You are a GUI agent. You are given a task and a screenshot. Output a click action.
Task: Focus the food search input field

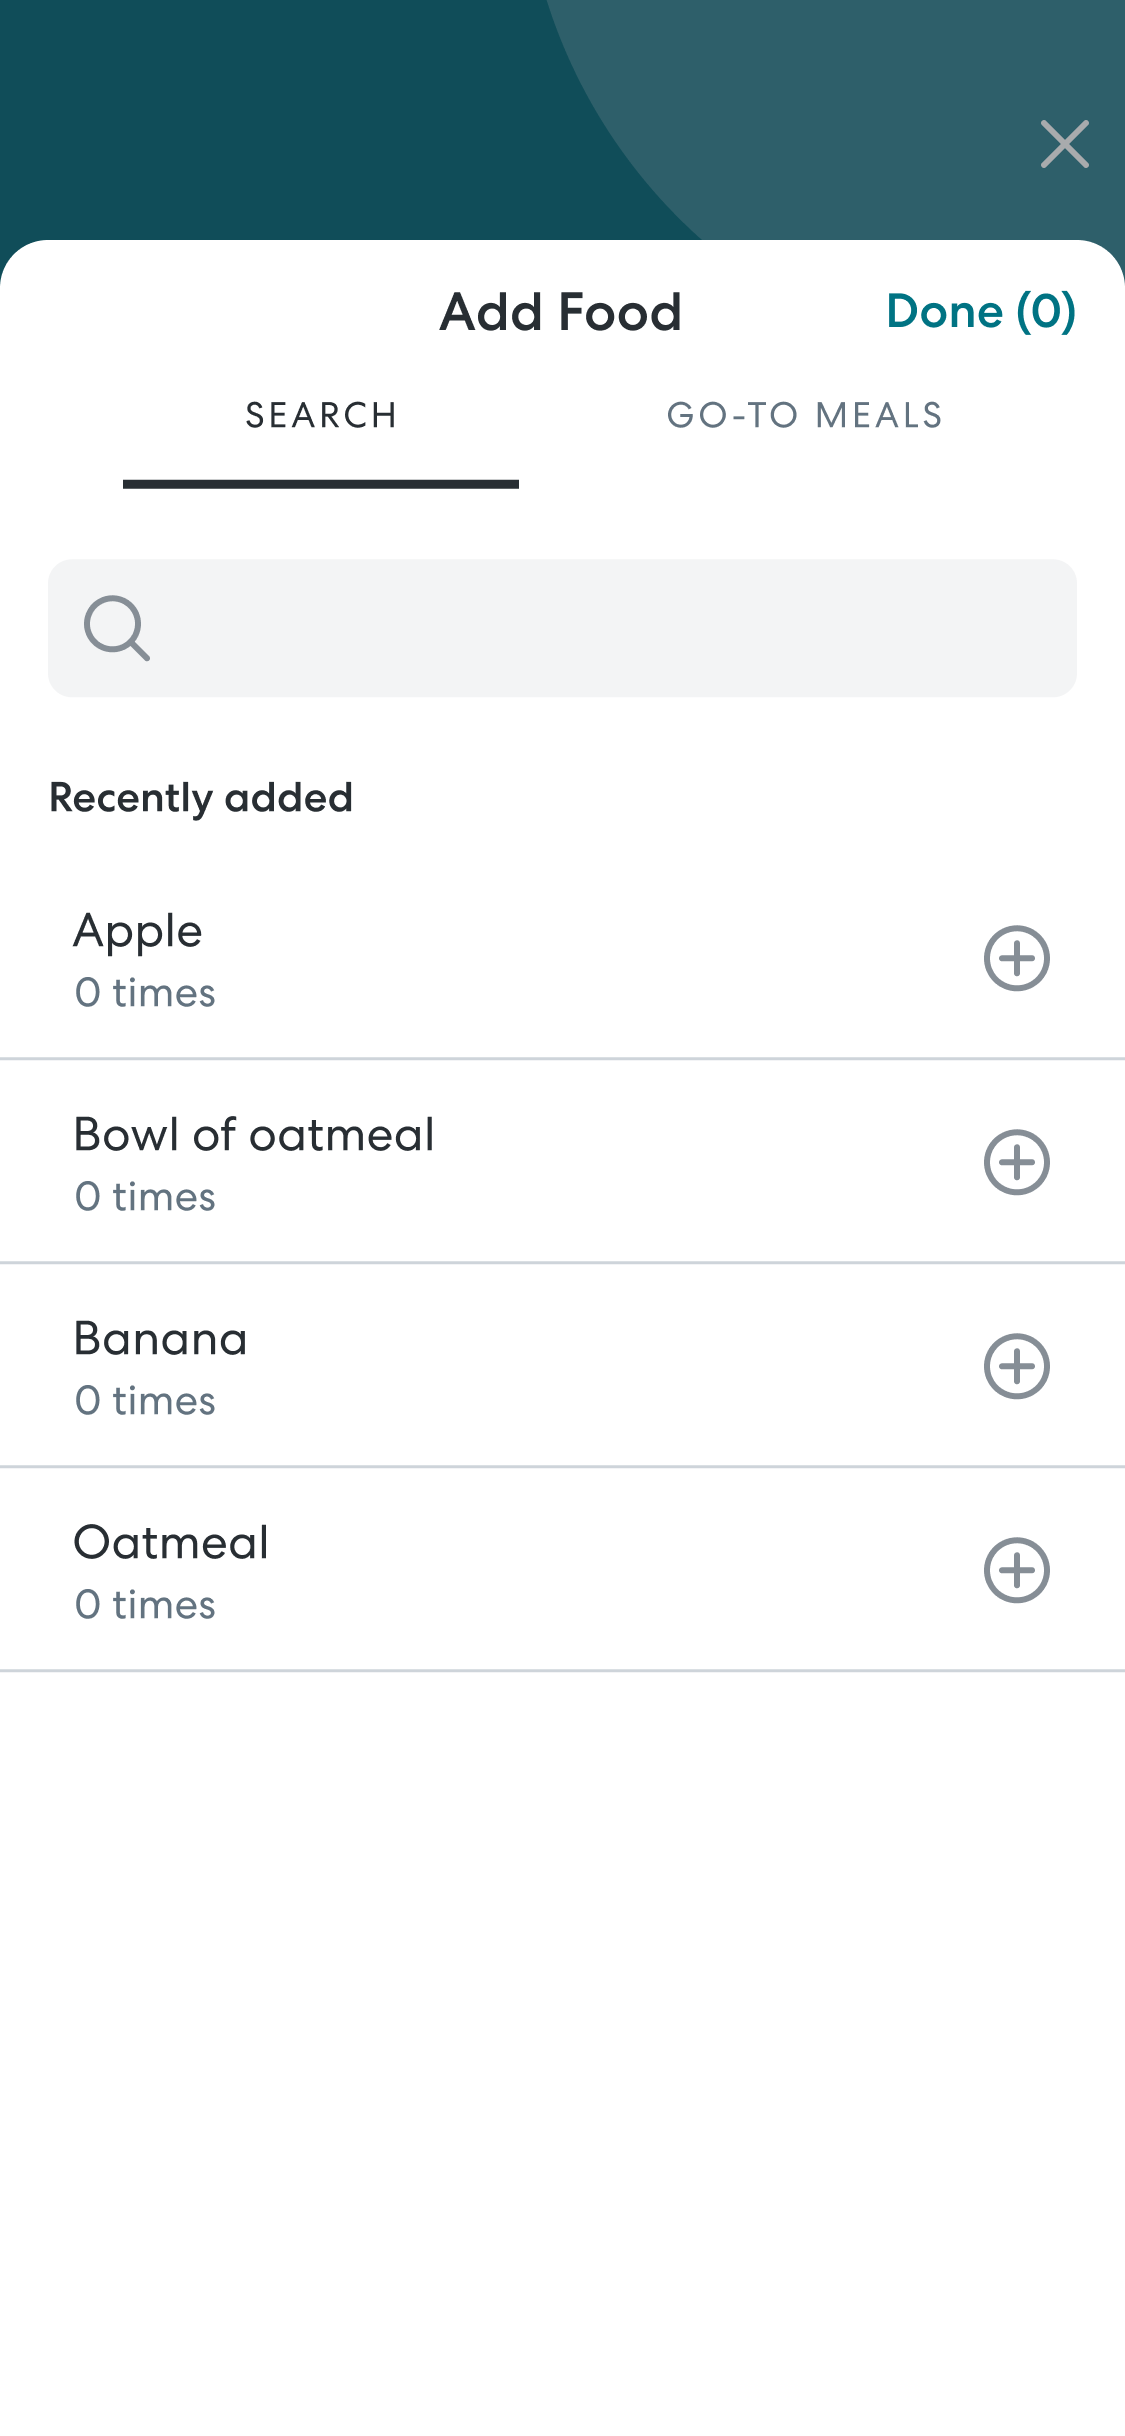[x=600, y=628]
